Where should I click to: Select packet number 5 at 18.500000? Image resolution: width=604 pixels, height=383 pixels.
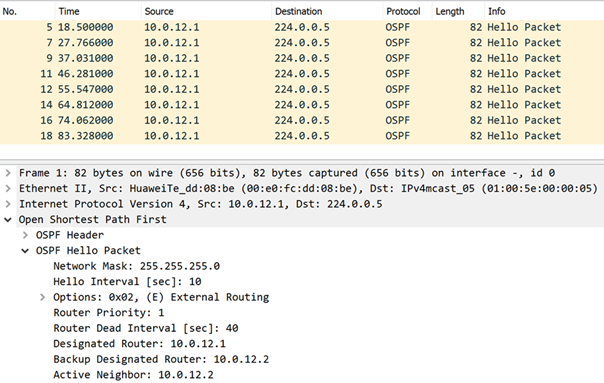pyautogui.click(x=302, y=27)
